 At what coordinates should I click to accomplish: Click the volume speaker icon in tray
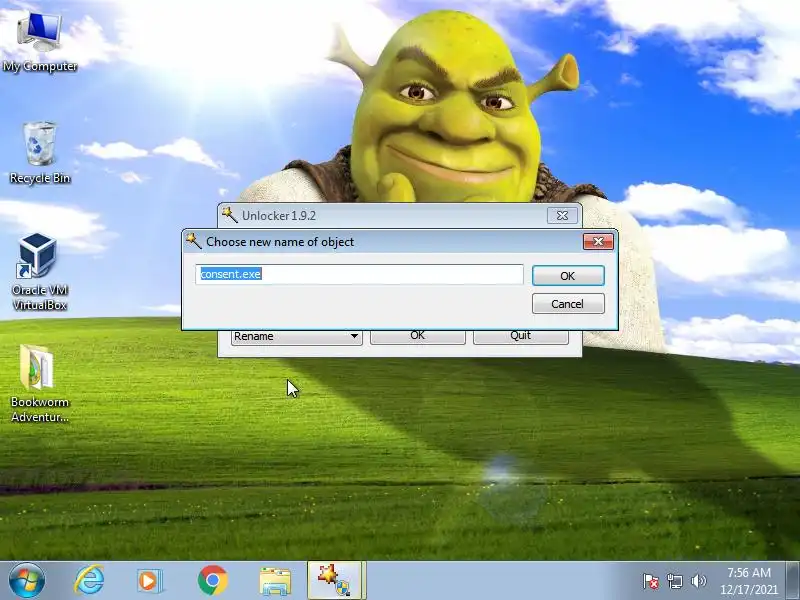(698, 581)
